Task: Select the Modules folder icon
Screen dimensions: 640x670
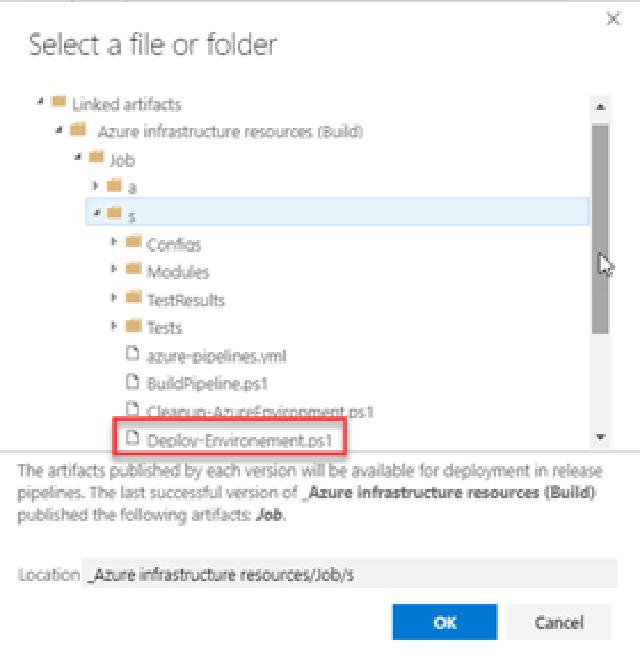Action: [133, 269]
